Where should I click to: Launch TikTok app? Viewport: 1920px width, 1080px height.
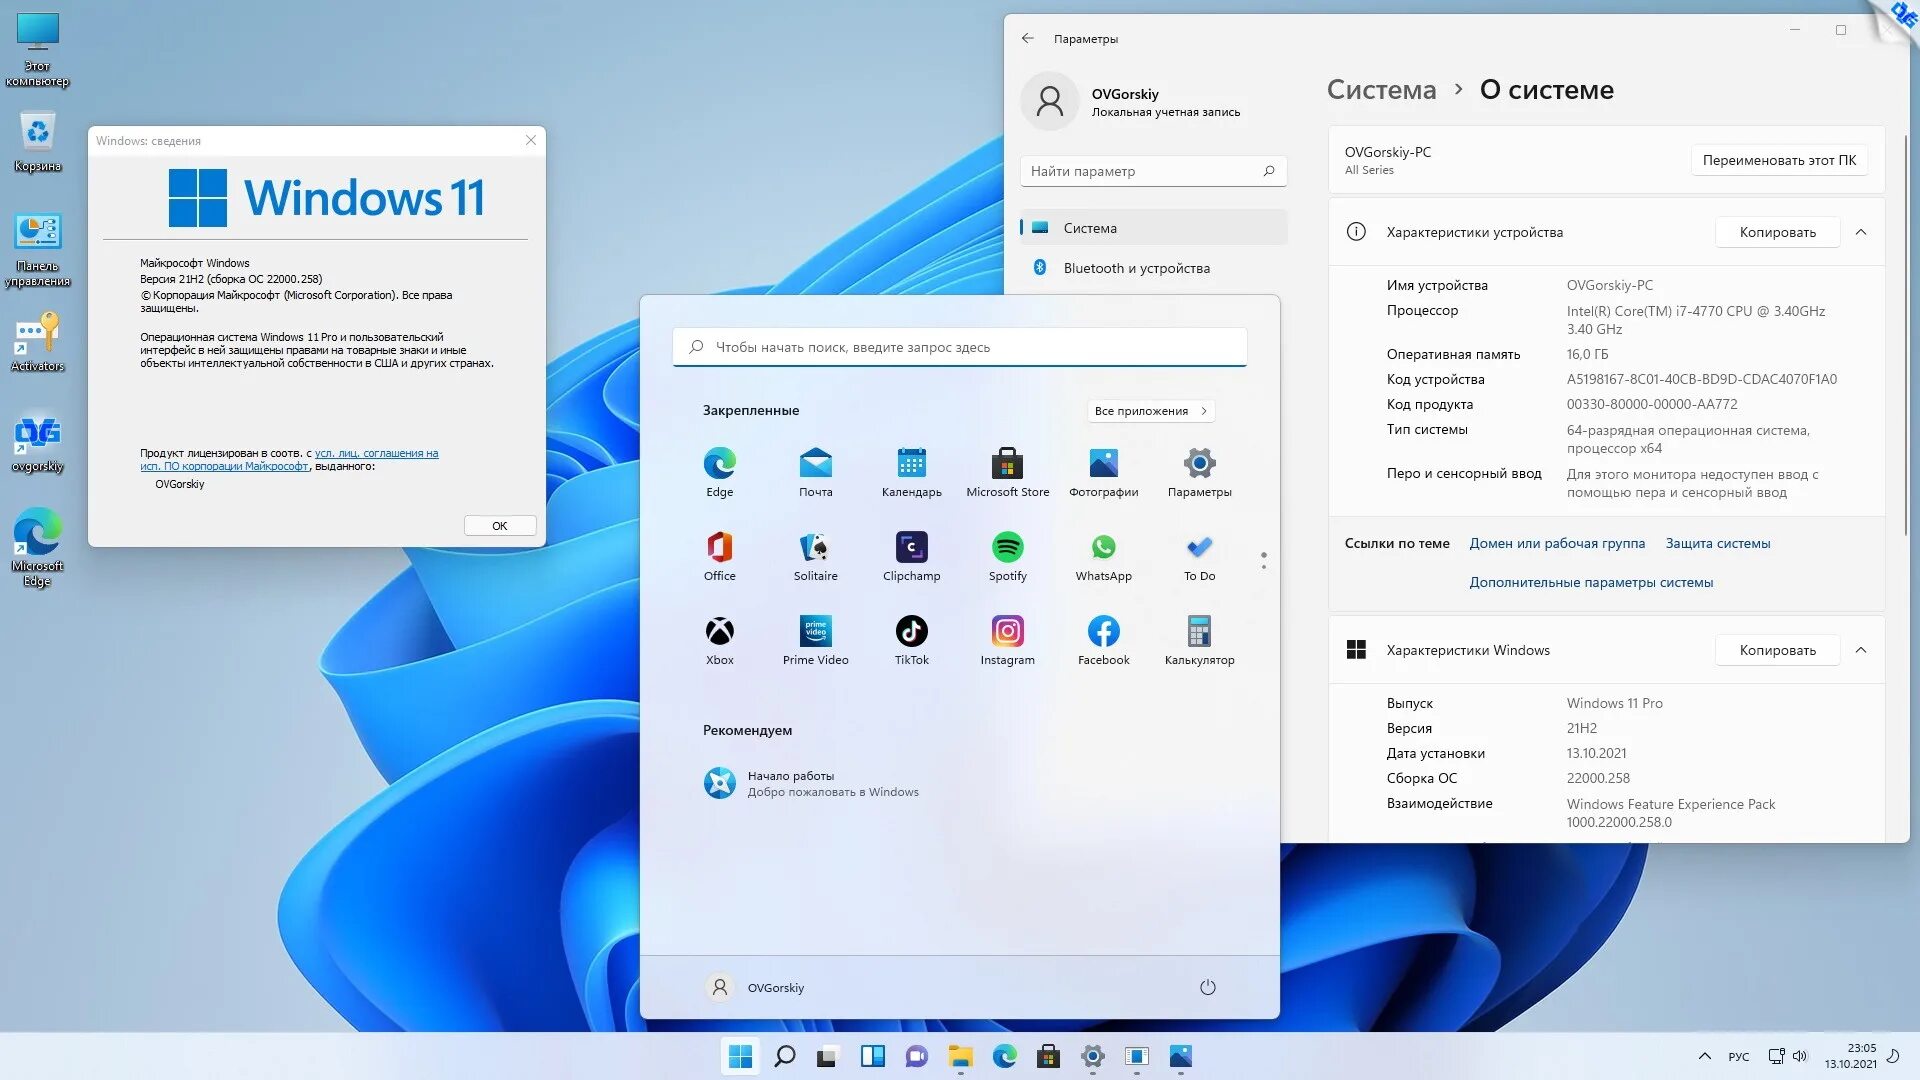click(911, 629)
